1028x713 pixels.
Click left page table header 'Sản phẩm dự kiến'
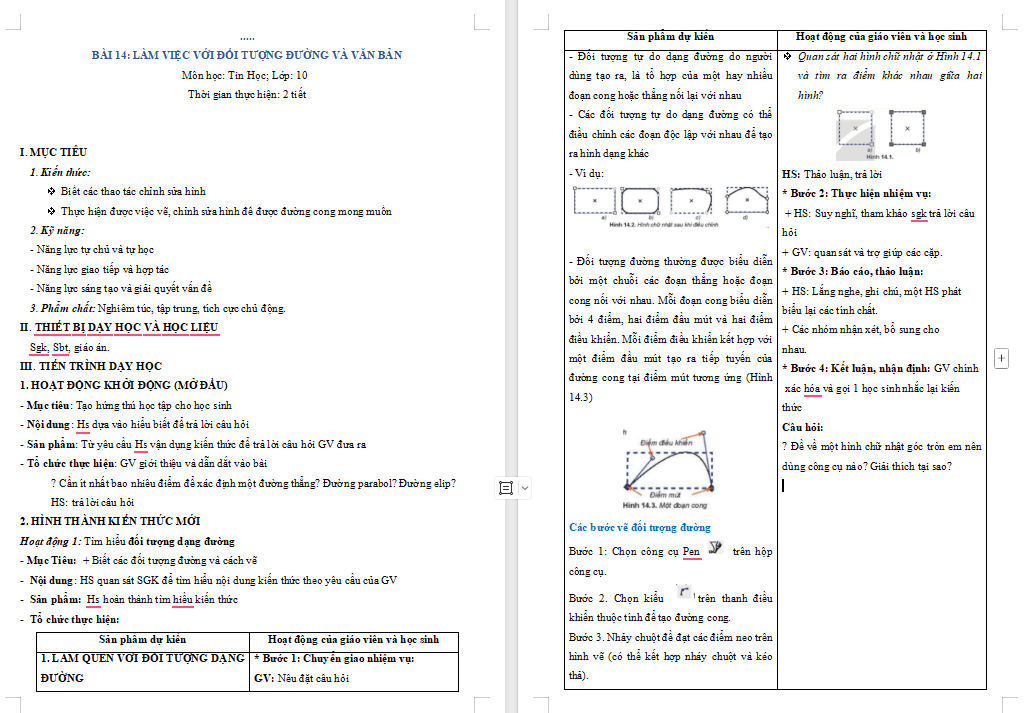[142, 640]
